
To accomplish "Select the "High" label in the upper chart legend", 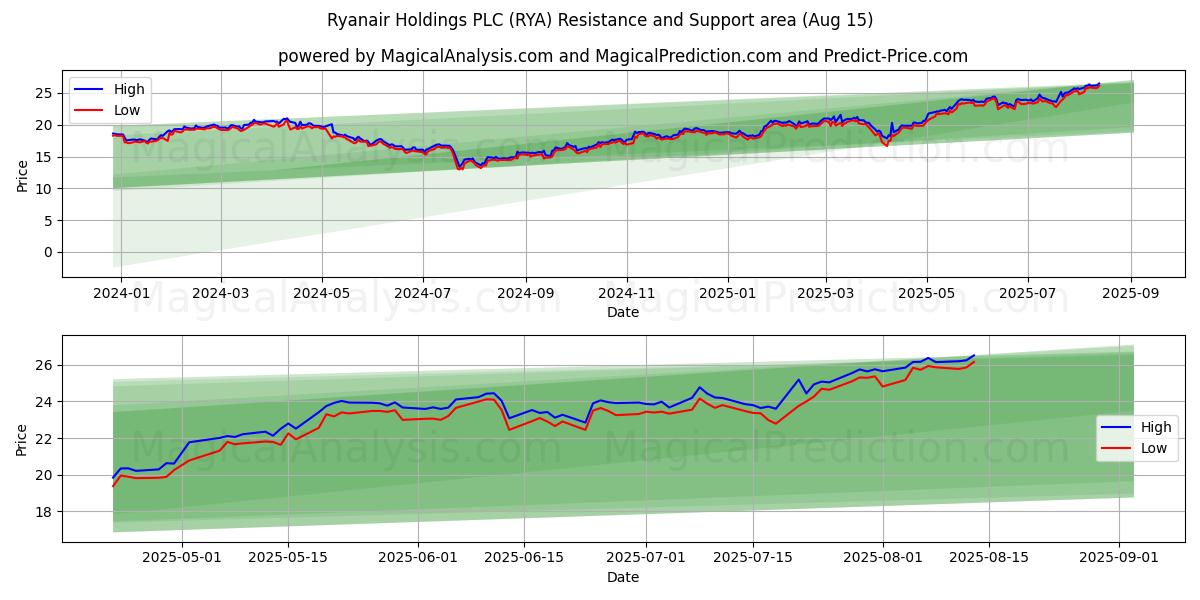I will click(x=129, y=89).
